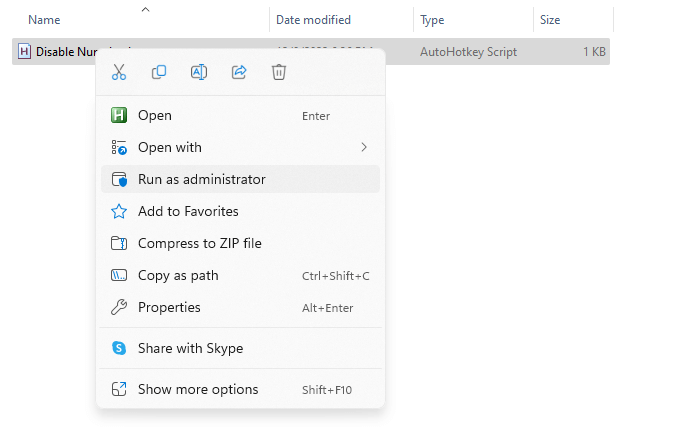Click the Cut scissors icon
Viewport: 700px width, 431px height.
119,72
